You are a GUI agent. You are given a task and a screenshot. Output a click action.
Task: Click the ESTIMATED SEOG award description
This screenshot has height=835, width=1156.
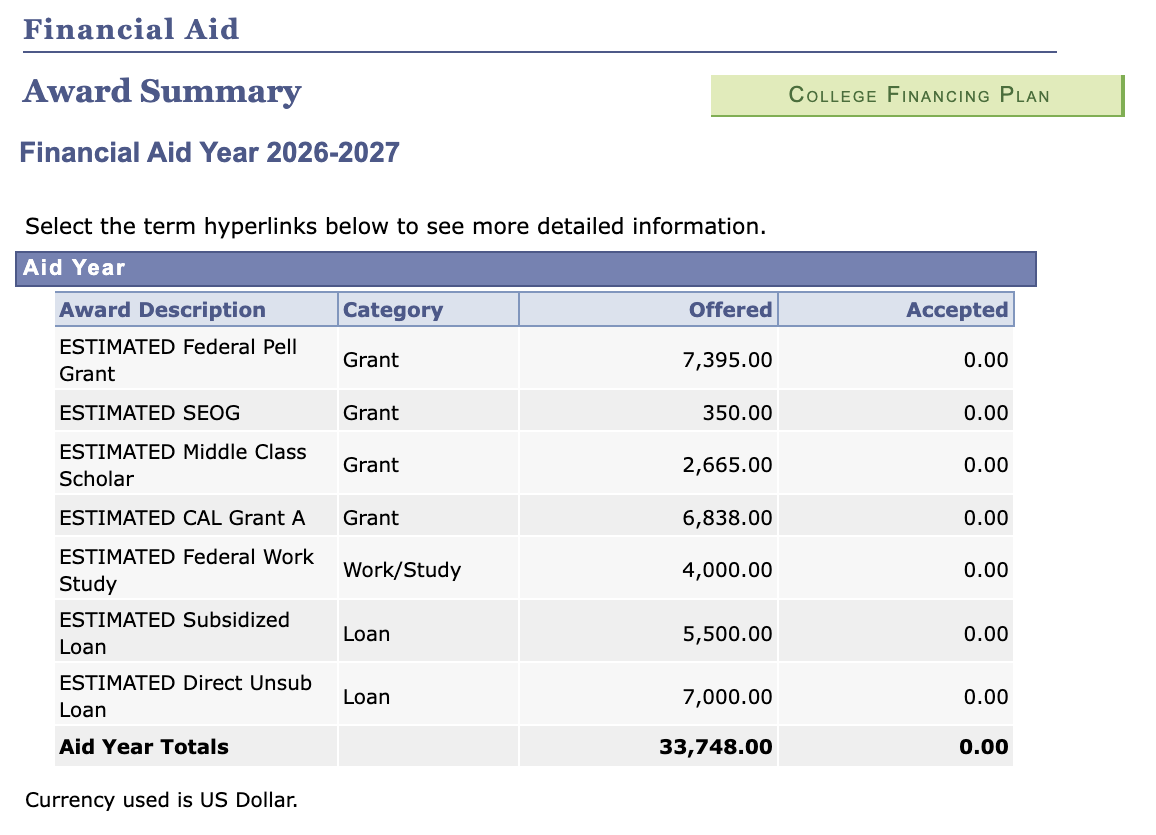[150, 413]
